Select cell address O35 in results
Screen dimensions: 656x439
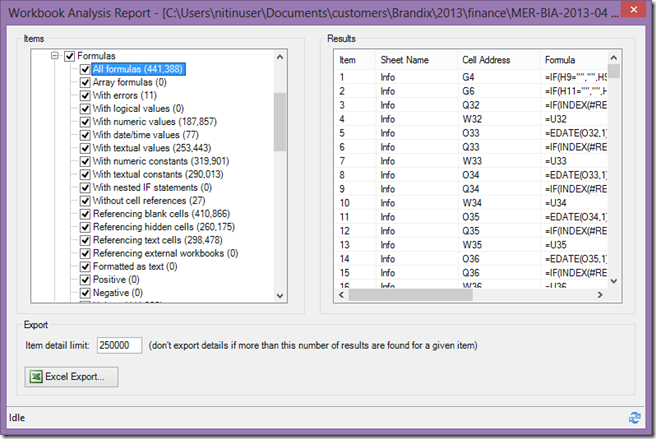point(471,217)
